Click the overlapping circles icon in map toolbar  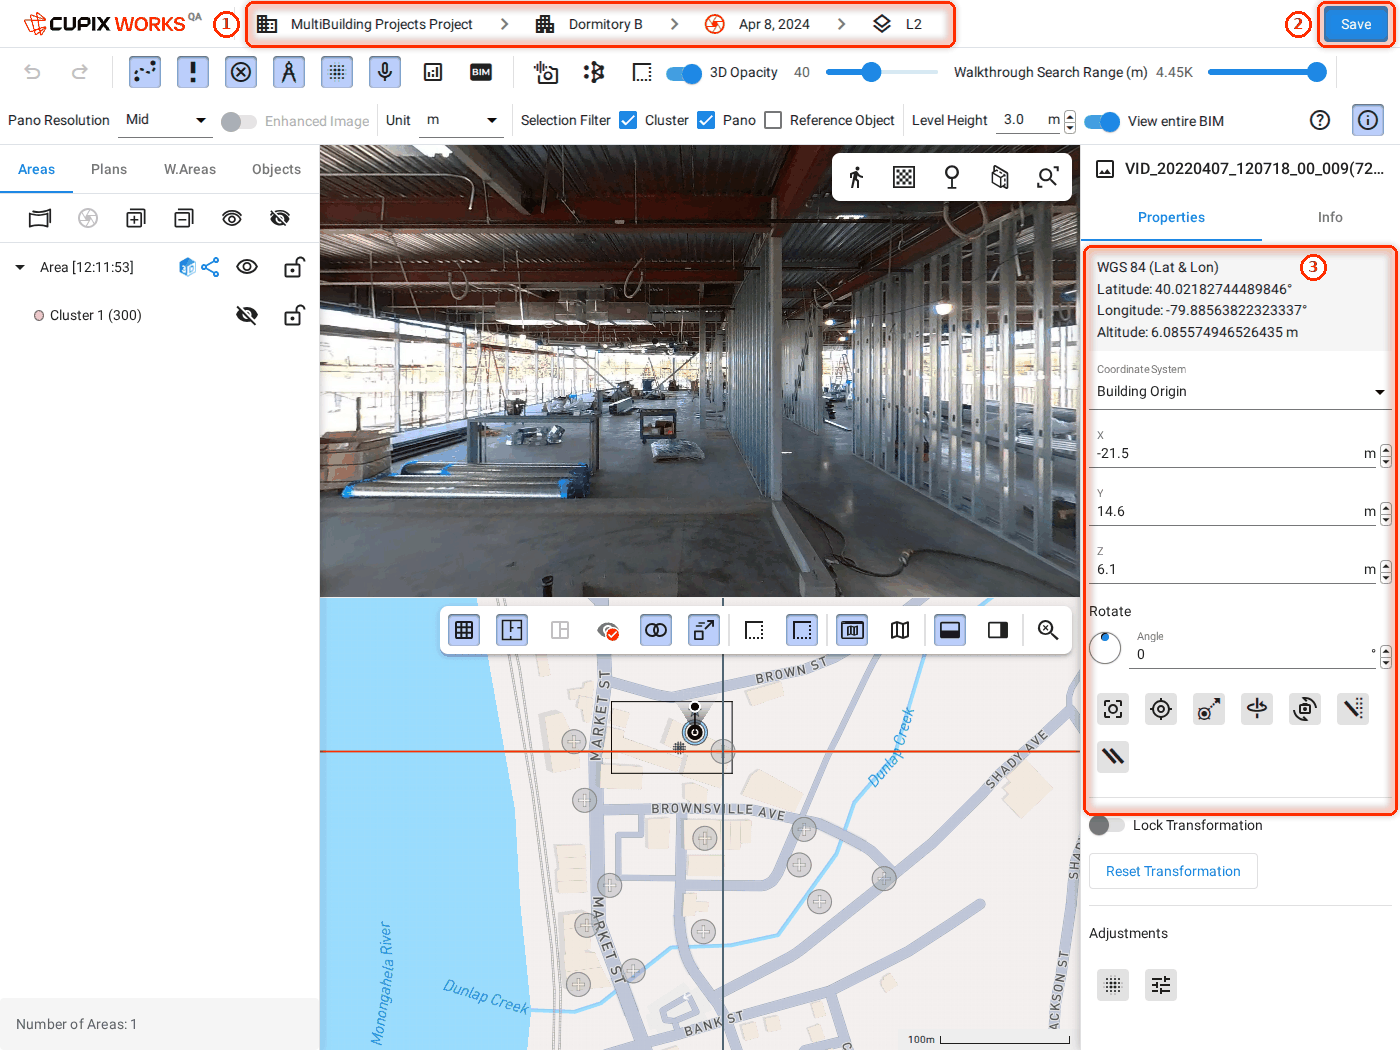coord(656,630)
